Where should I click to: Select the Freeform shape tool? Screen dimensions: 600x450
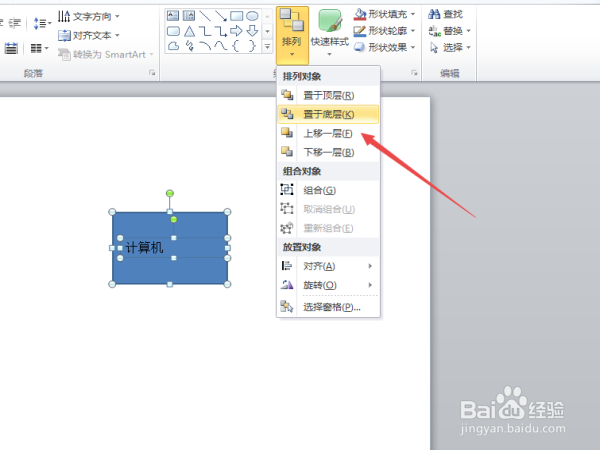[x=173, y=46]
